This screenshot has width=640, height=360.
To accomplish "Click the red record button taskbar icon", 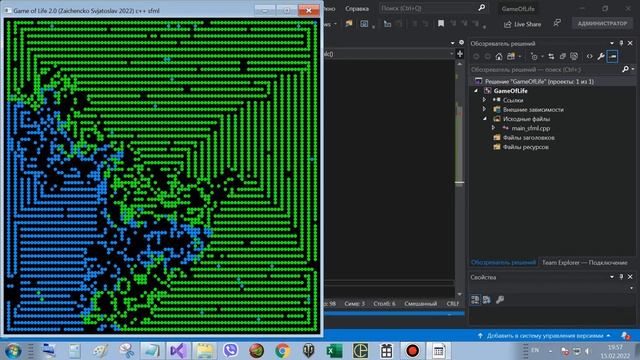I will coord(412,351).
